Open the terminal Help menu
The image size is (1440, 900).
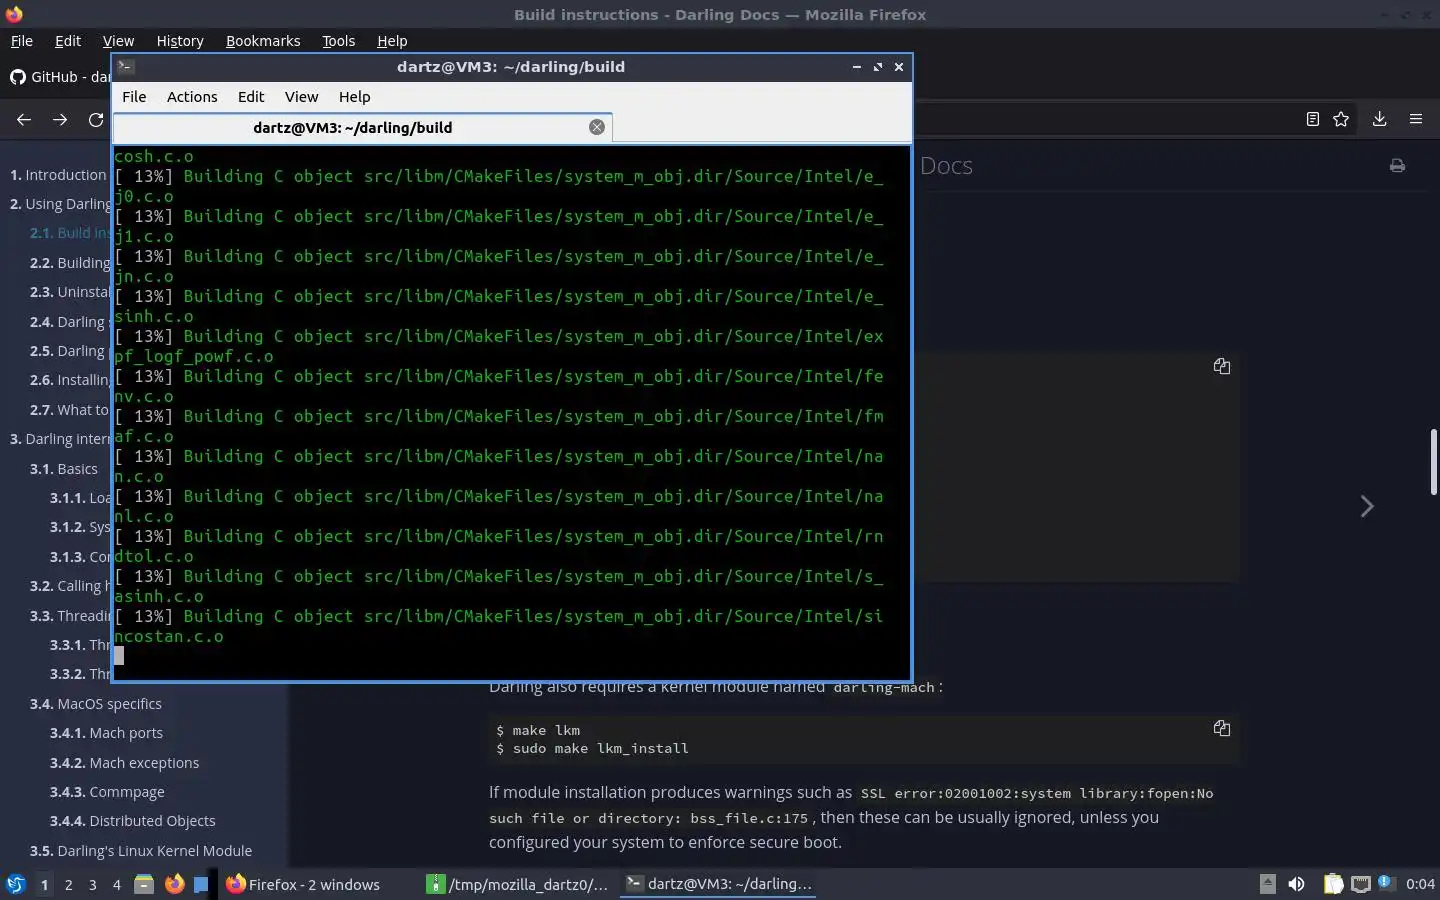pos(354,97)
